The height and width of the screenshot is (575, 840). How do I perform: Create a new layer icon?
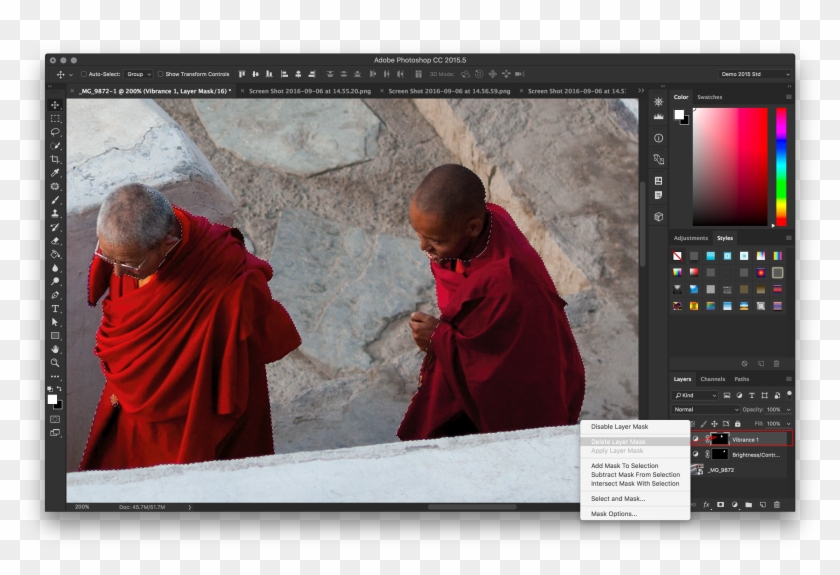(763, 505)
